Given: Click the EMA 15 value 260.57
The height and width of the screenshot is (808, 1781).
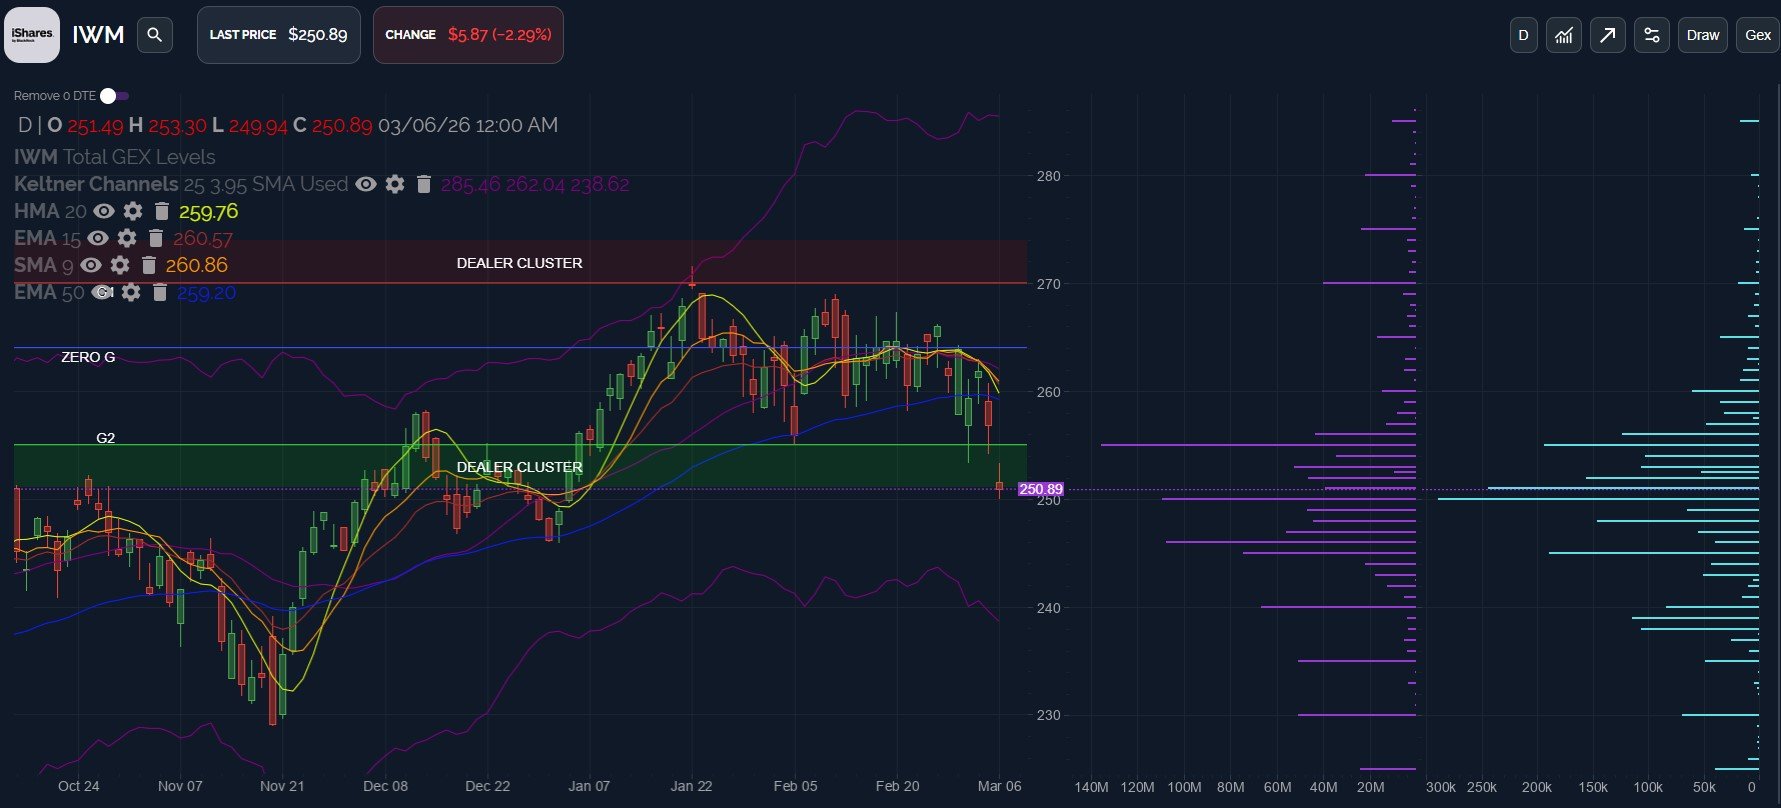Looking at the screenshot, I should [x=203, y=238].
